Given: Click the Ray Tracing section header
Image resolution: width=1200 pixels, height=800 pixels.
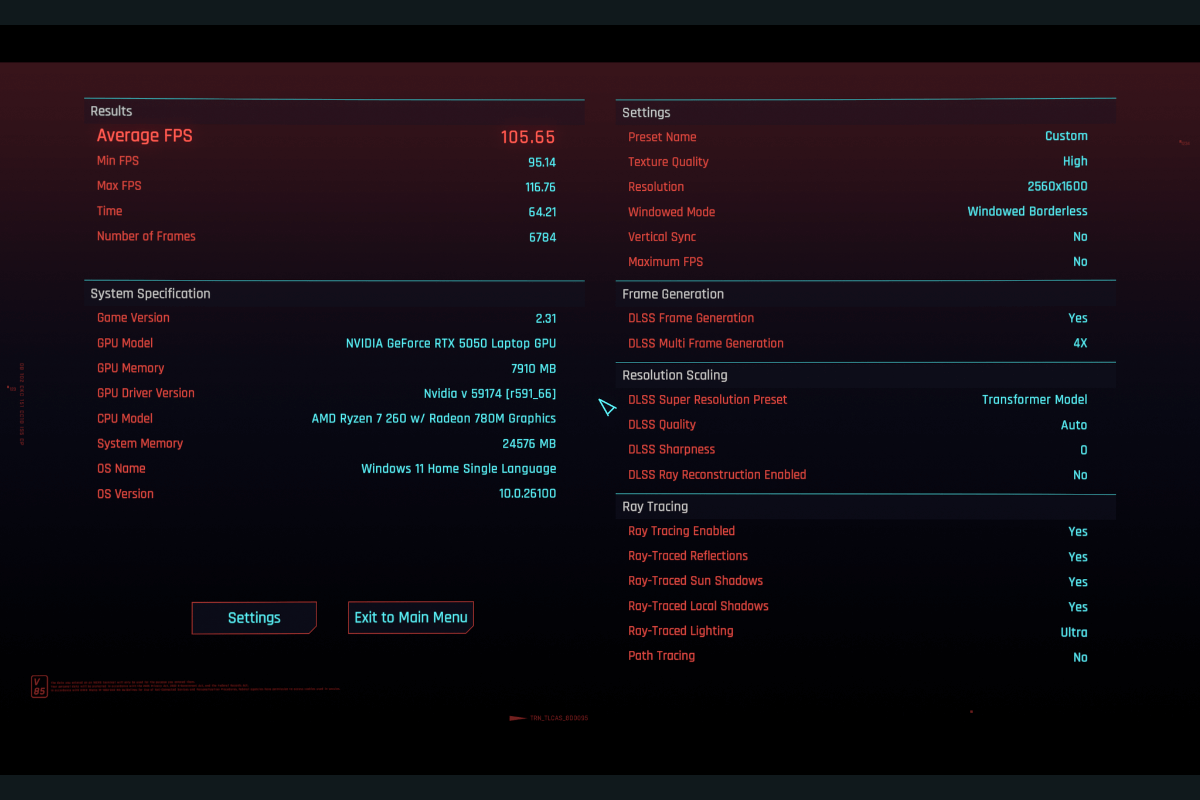Looking at the screenshot, I should click(655, 506).
